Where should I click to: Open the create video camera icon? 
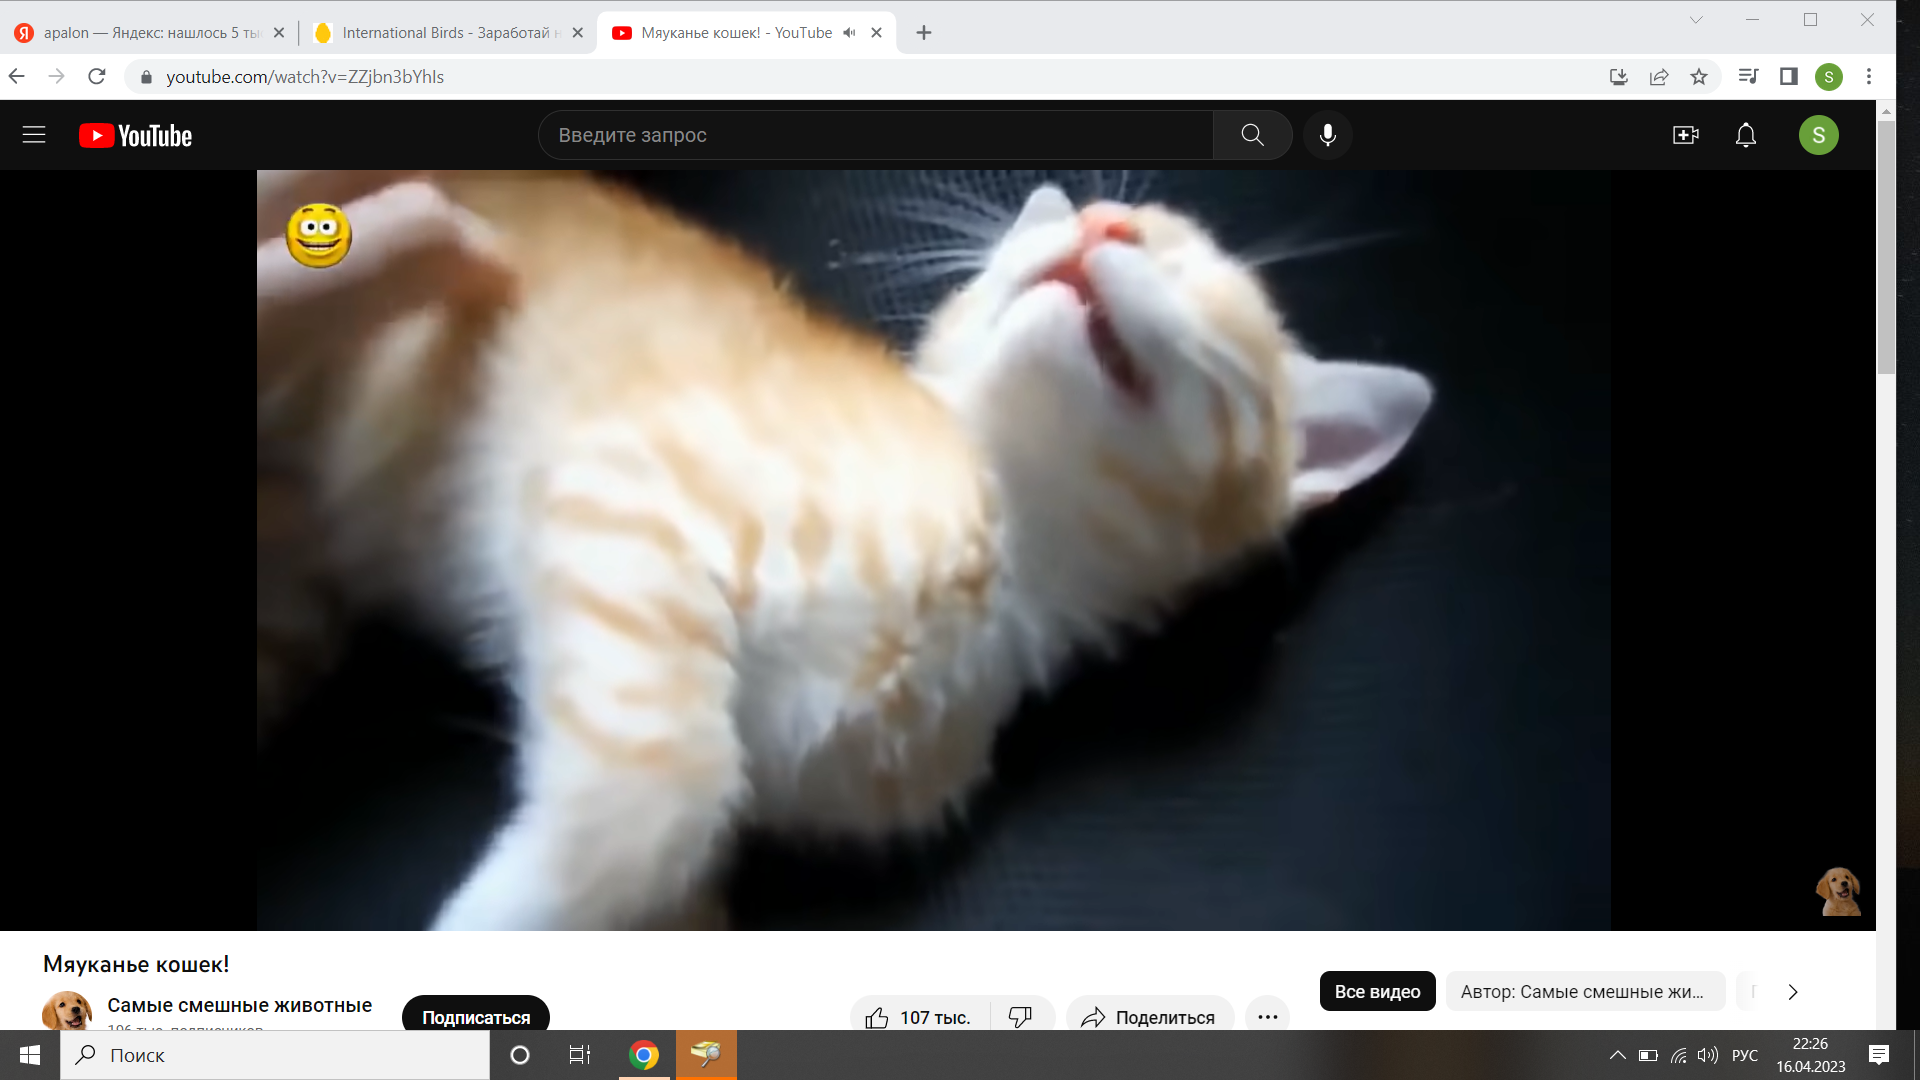pyautogui.click(x=1686, y=135)
